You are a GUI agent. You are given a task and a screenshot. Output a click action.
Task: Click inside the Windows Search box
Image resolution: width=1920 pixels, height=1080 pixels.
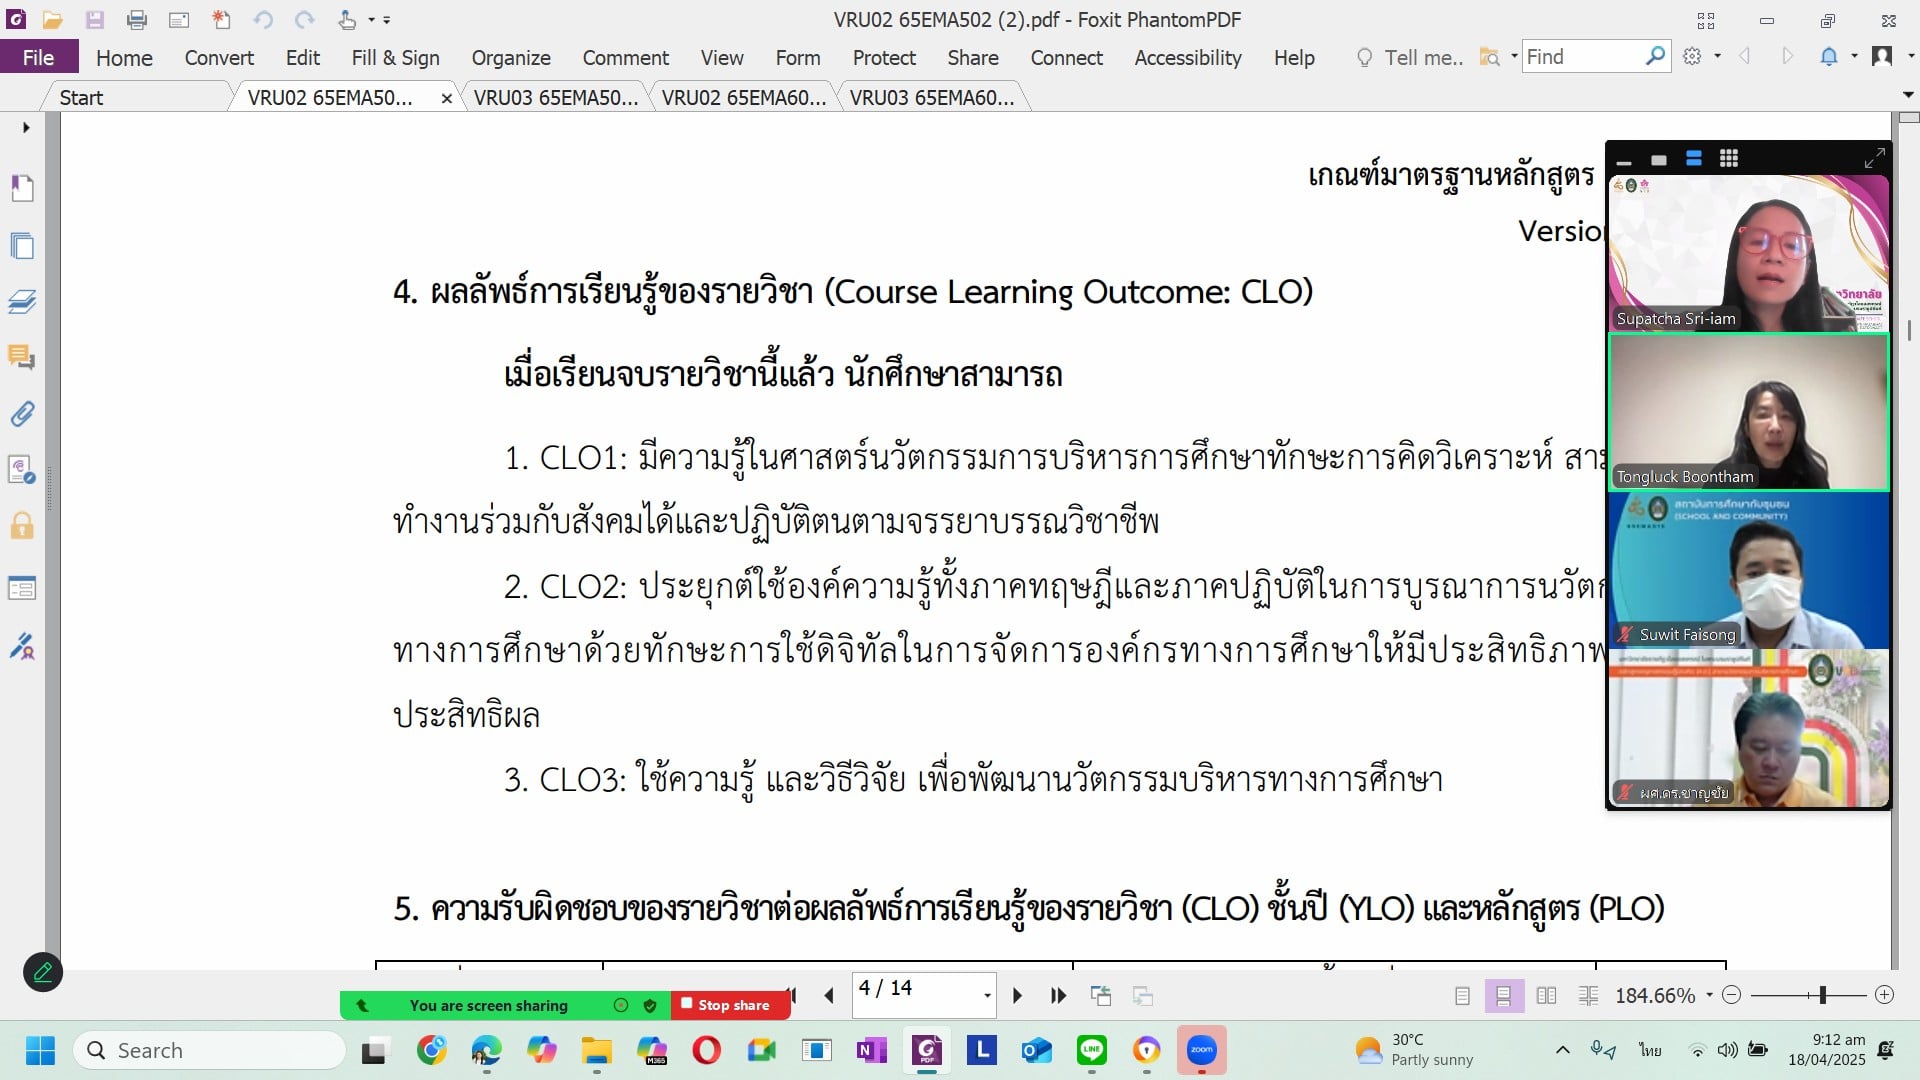click(x=210, y=1050)
